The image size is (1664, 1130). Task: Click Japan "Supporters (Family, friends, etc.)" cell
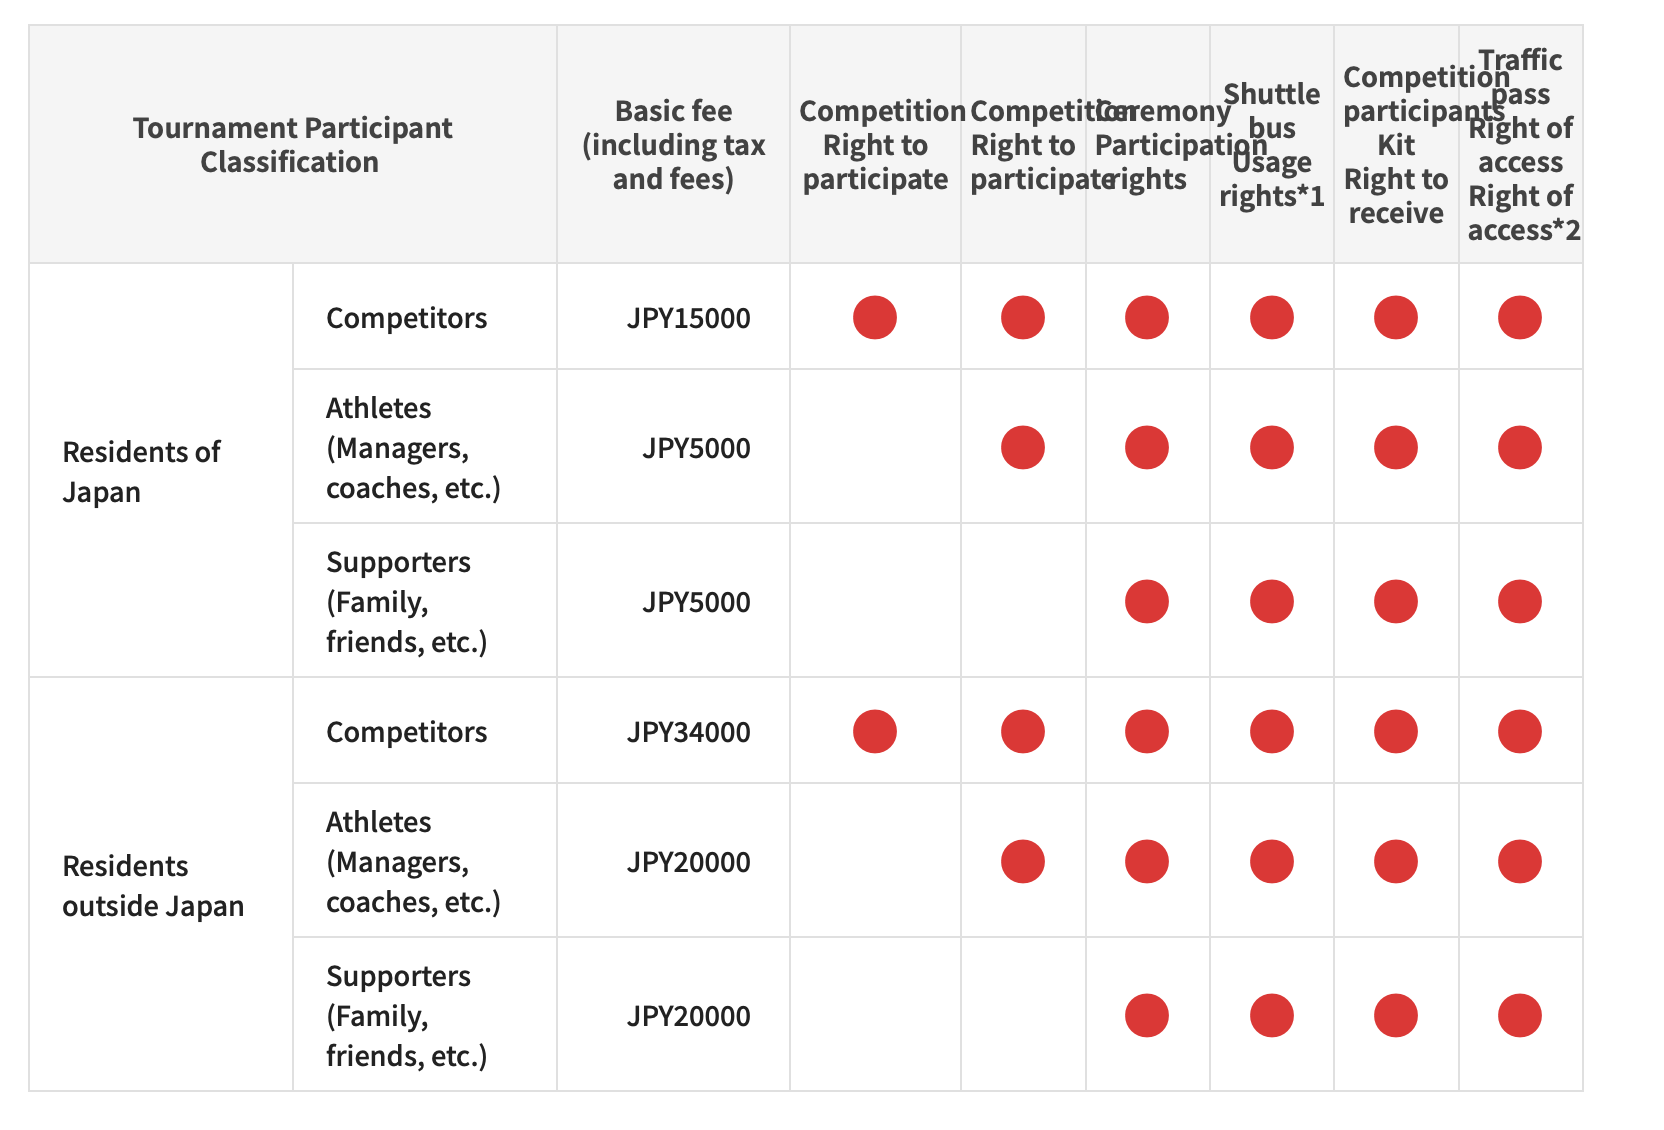(x=407, y=602)
